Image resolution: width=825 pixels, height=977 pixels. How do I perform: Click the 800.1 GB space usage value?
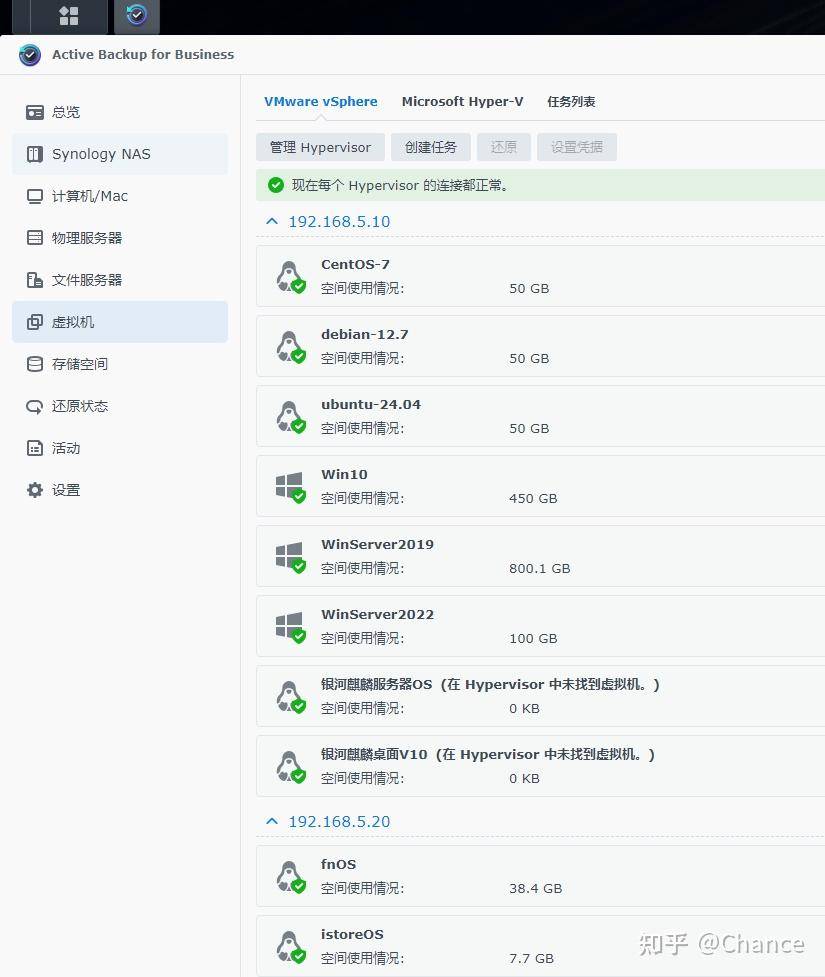click(x=540, y=568)
